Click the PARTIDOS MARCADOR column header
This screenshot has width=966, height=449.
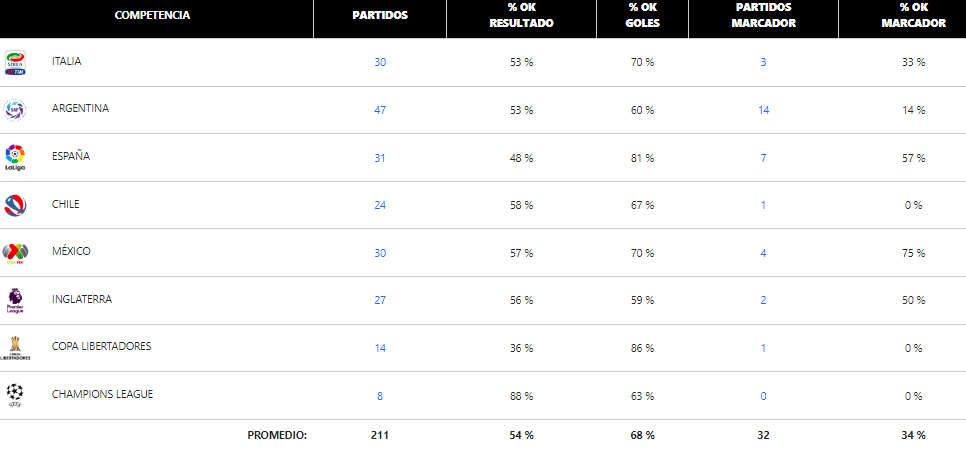[763, 15]
